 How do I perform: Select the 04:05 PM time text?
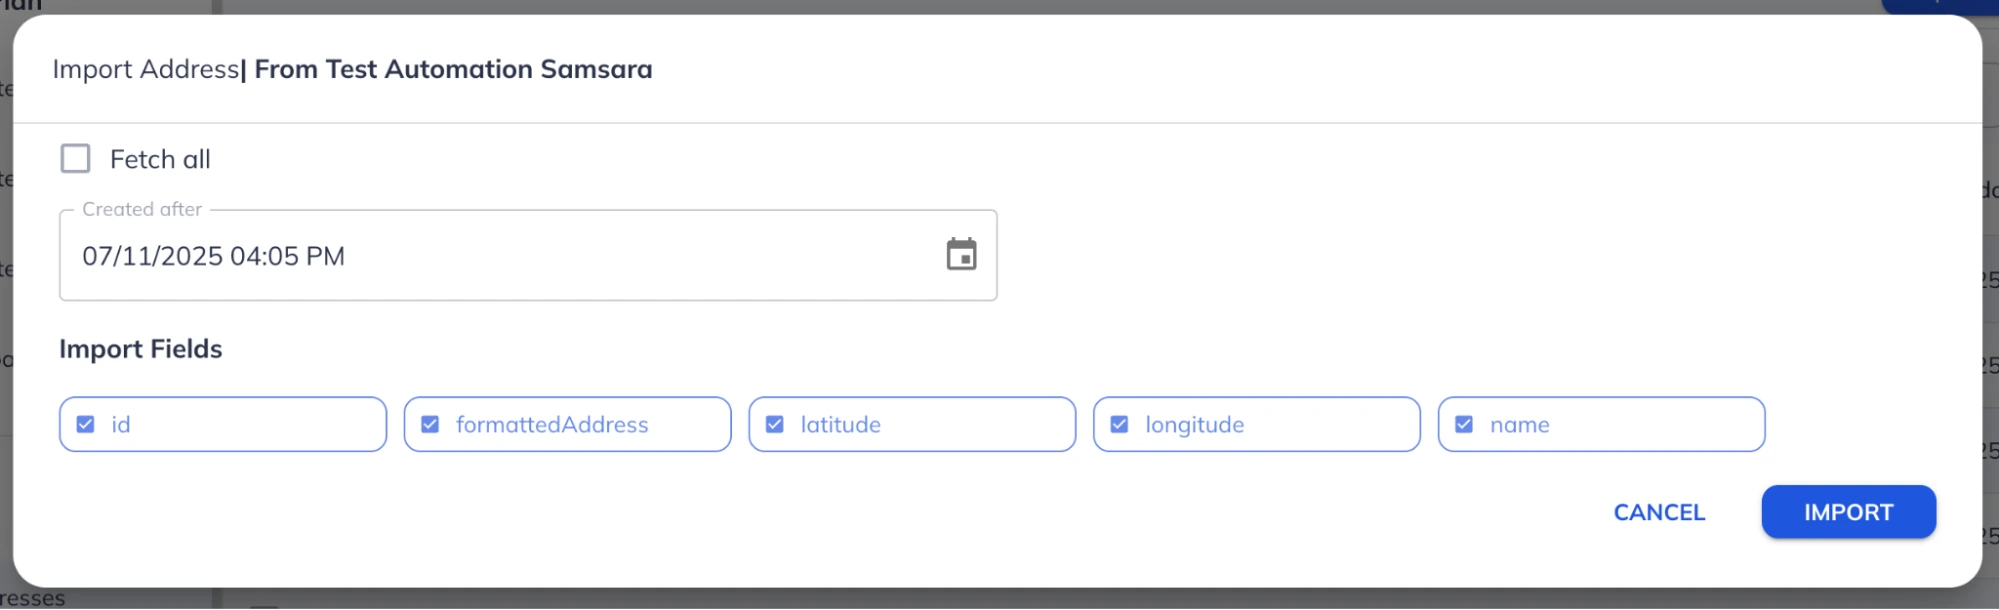pyautogui.click(x=287, y=256)
